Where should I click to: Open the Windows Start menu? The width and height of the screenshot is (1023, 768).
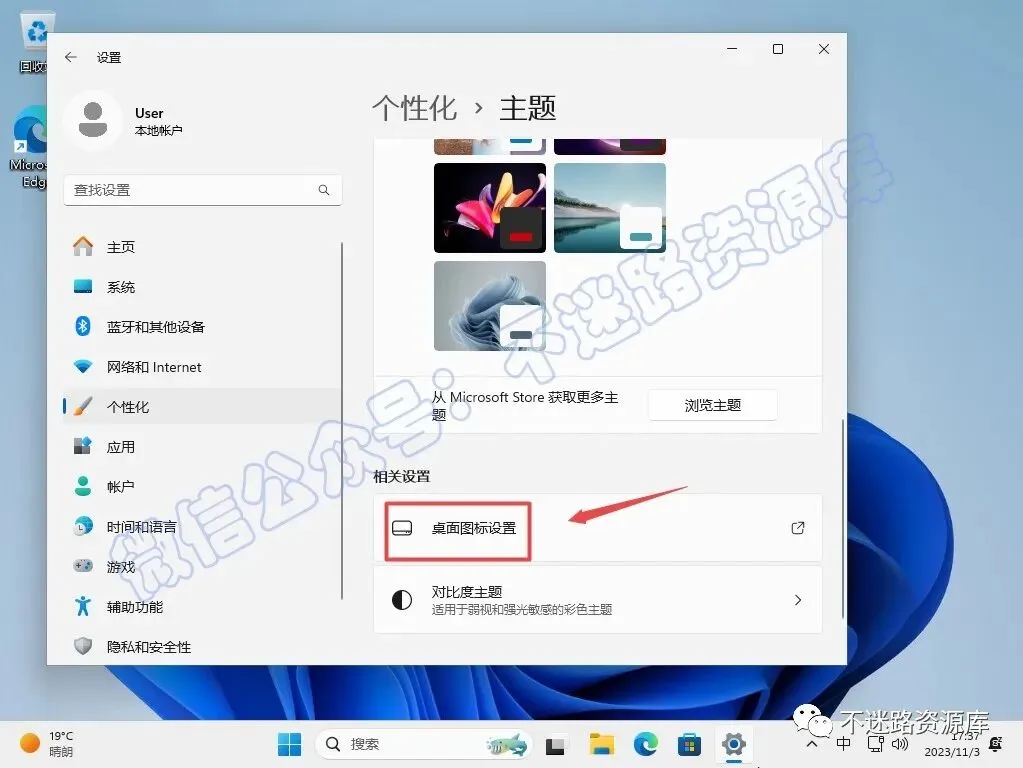click(x=290, y=744)
